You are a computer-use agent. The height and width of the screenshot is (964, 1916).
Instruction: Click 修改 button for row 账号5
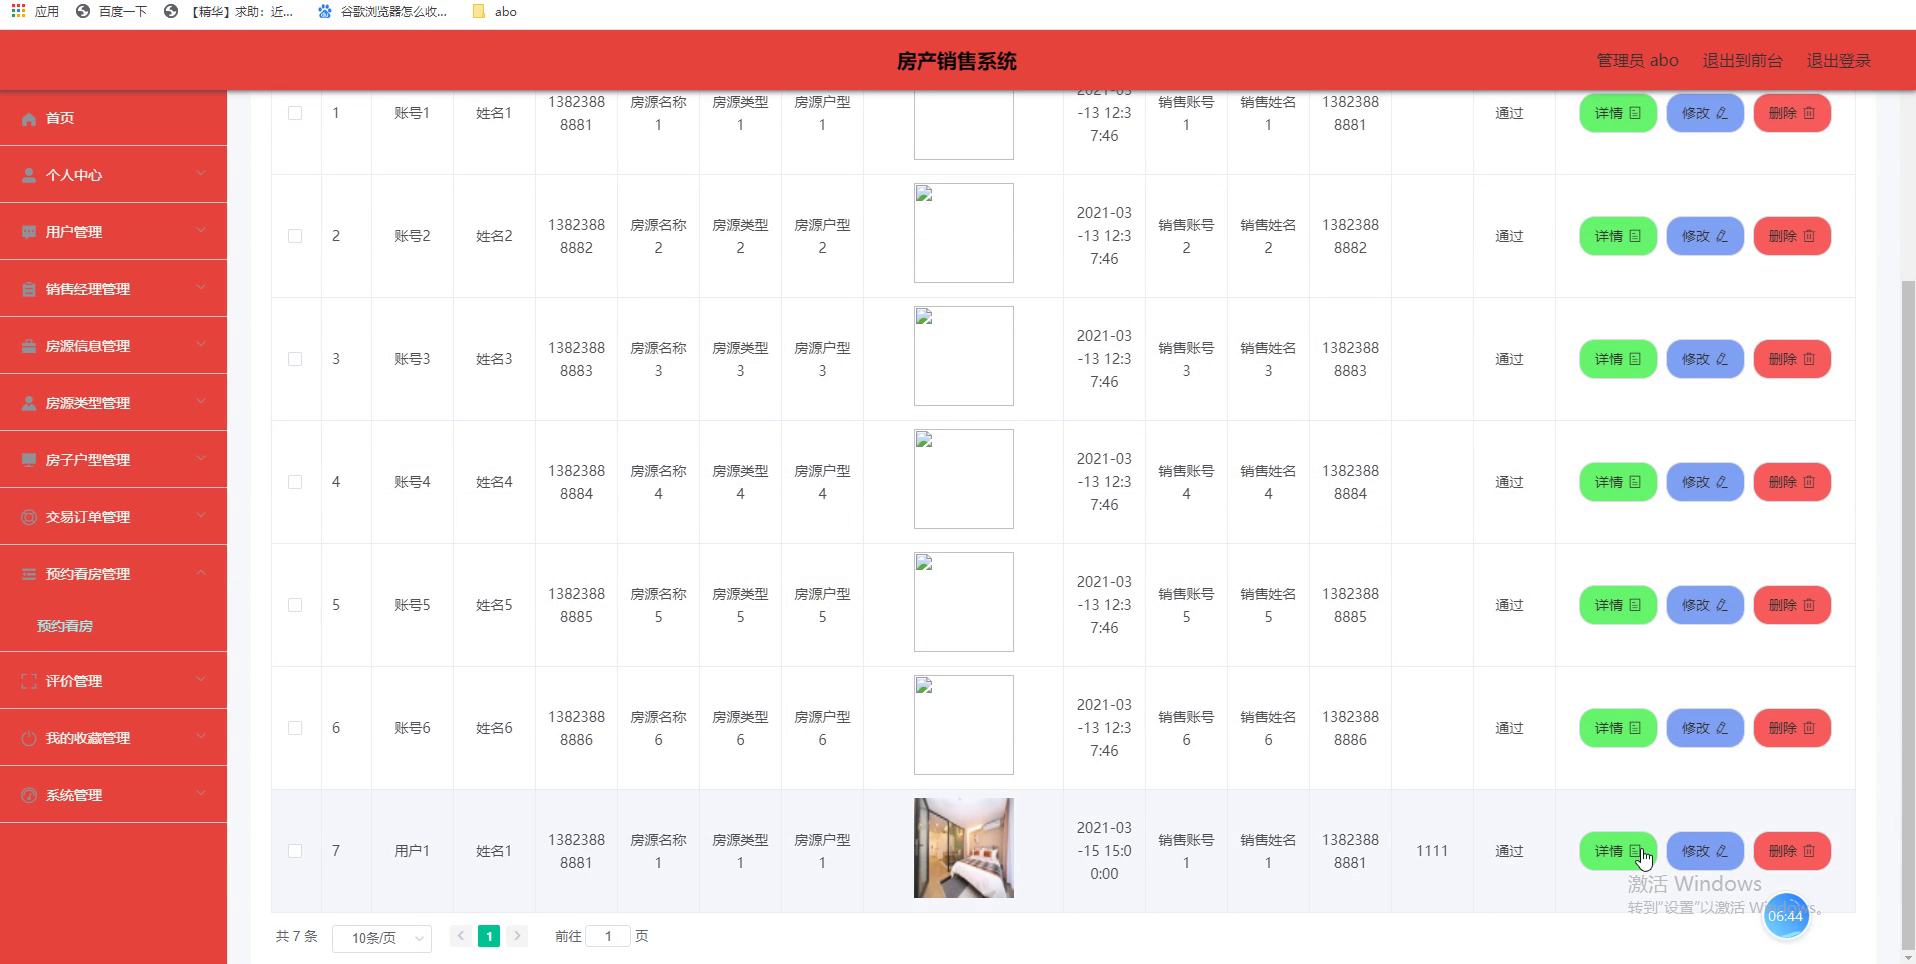click(x=1705, y=605)
